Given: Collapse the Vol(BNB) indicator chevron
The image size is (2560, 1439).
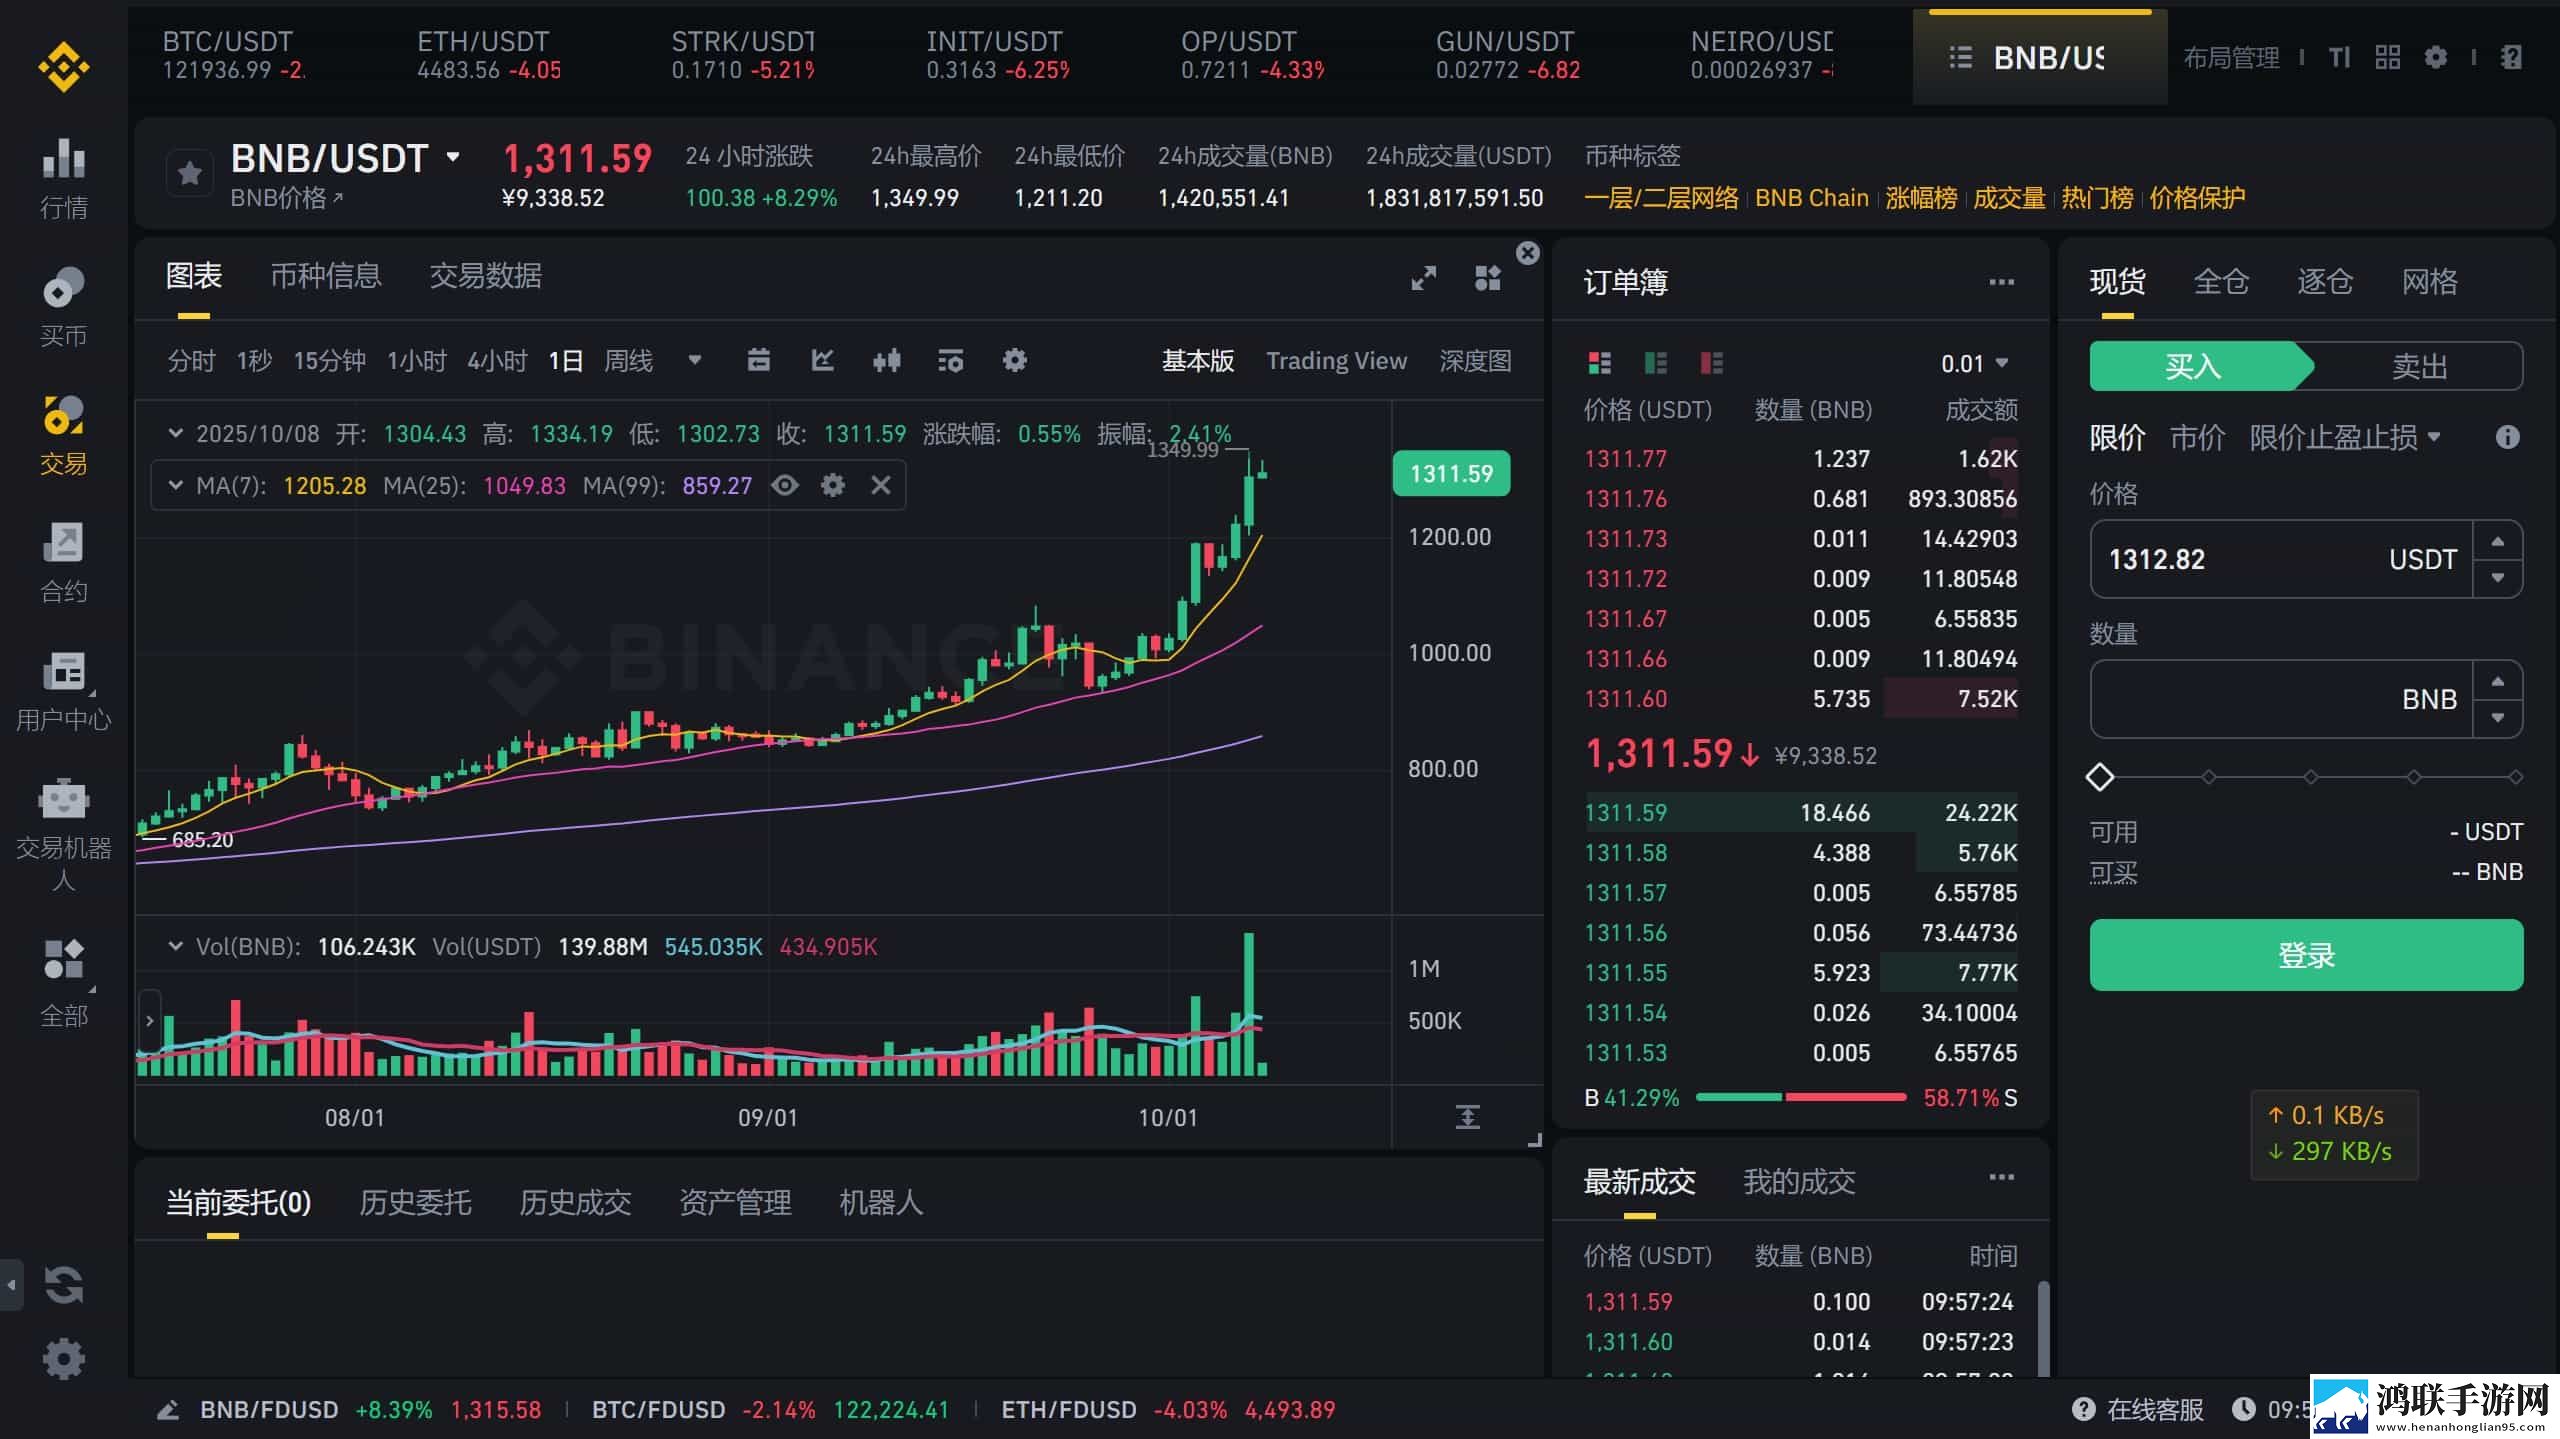Looking at the screenshot, I should click(x=175, y=946).
